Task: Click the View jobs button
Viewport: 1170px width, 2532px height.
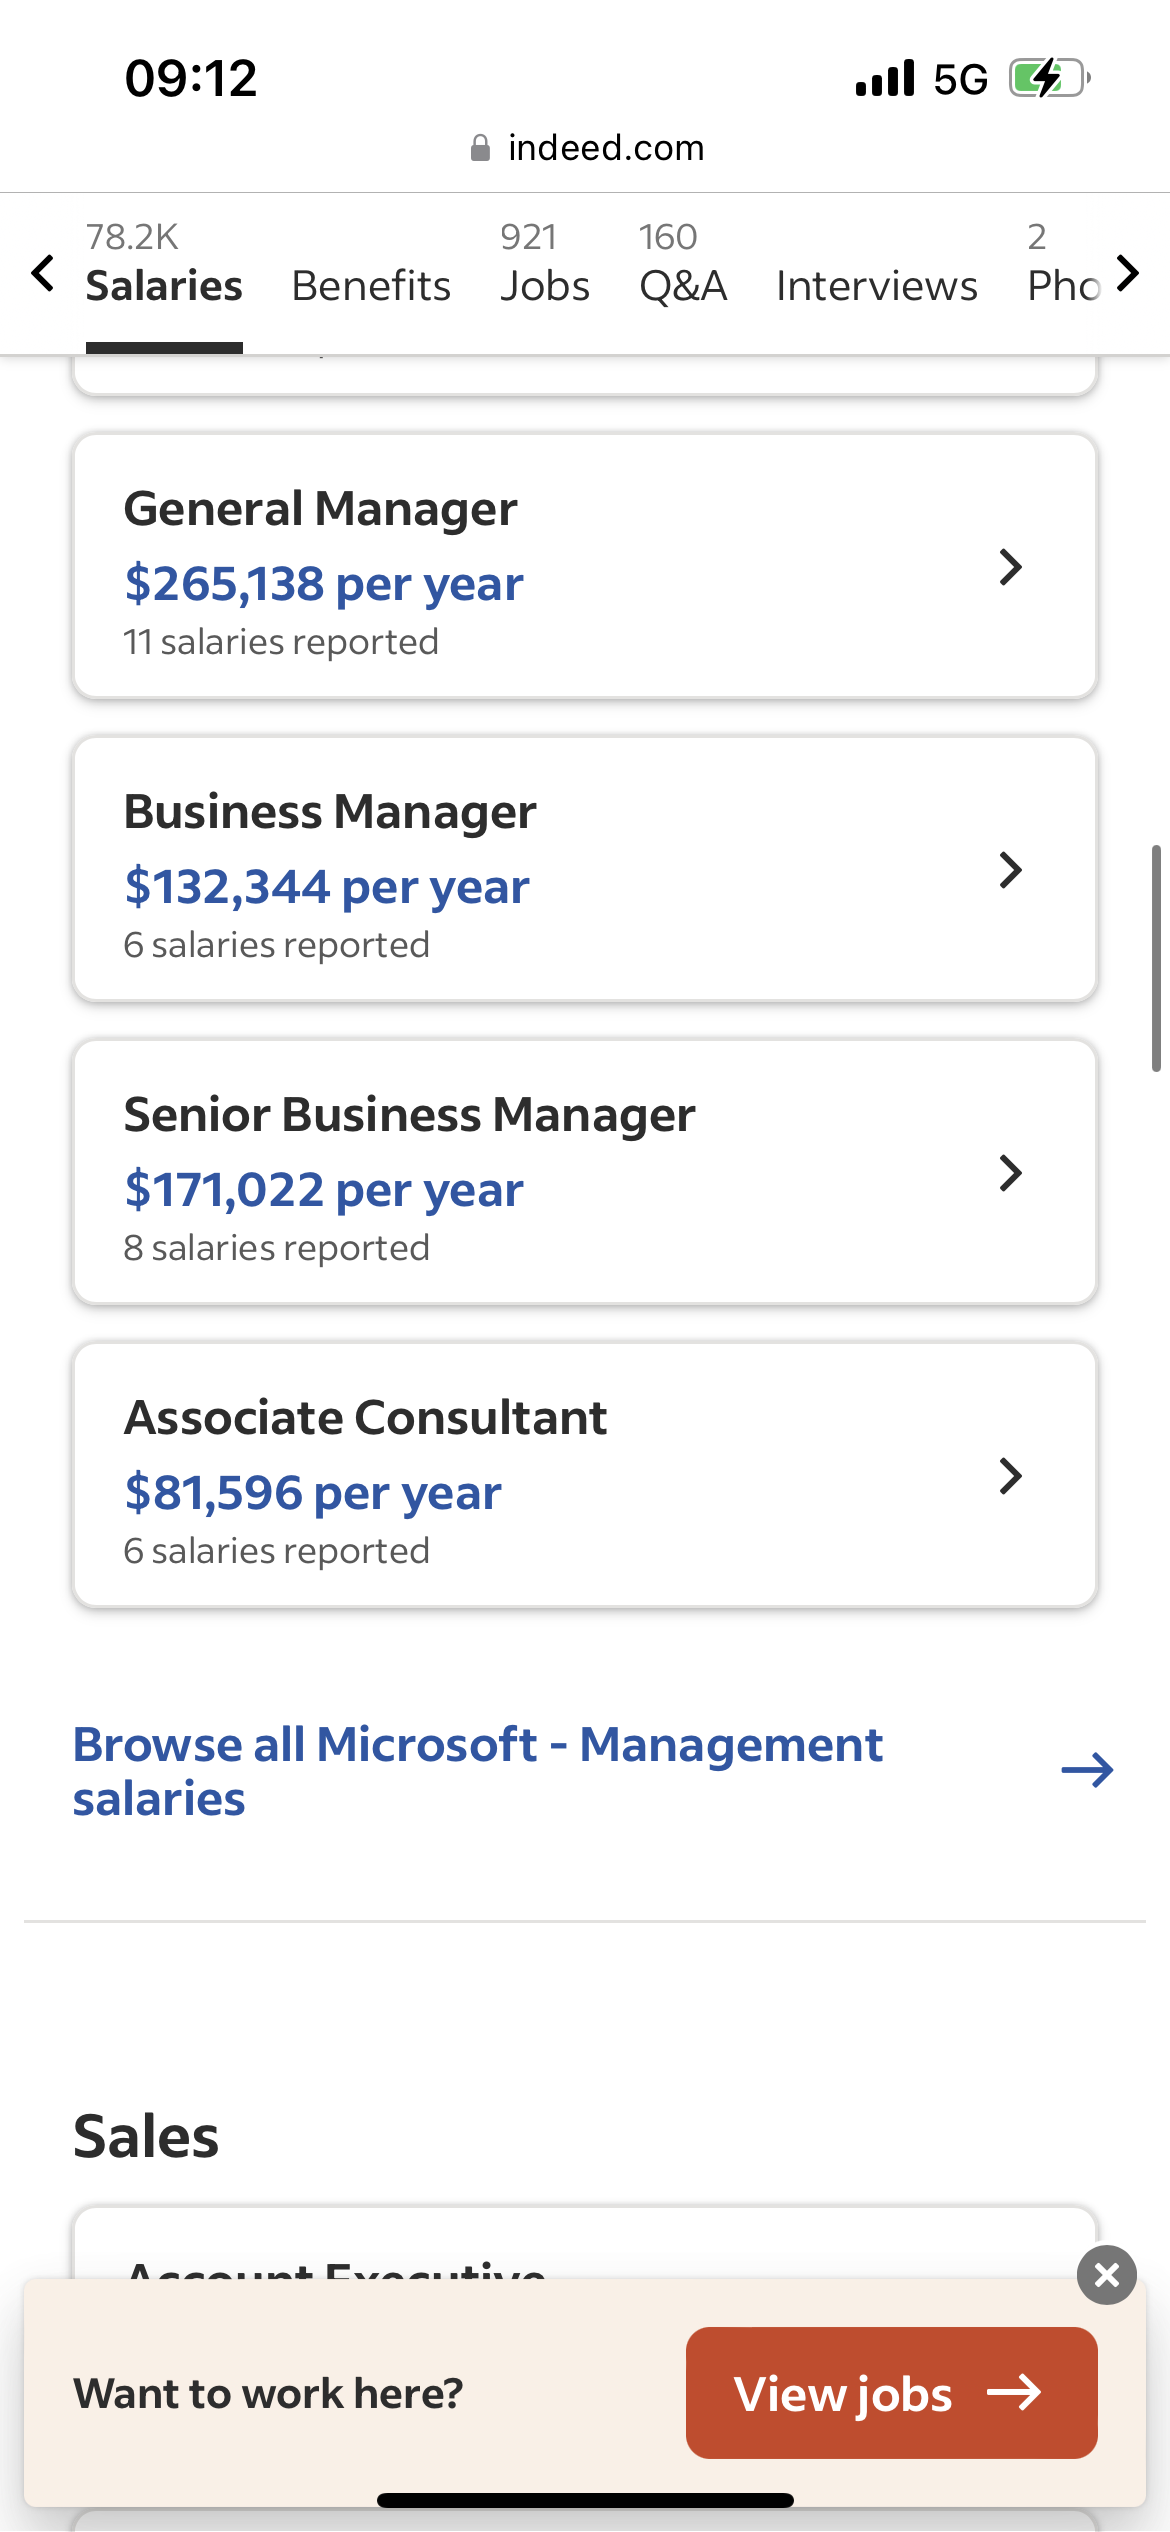Action: [892, 2393]
